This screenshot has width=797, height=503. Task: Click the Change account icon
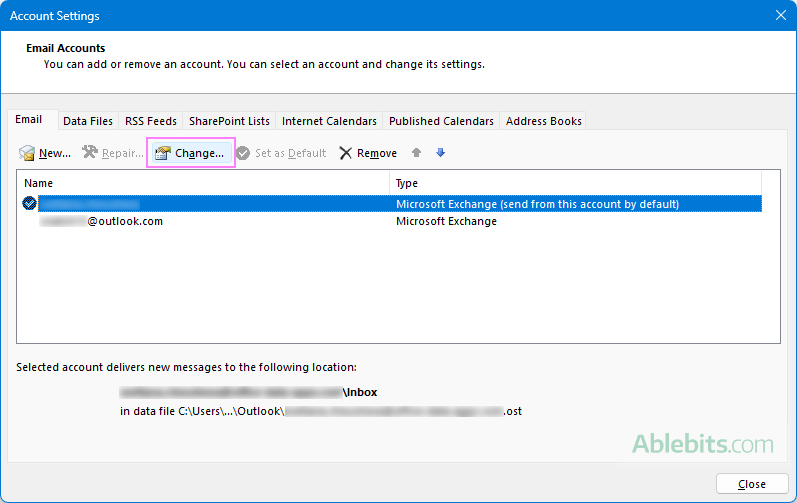(x=163, y=153)
